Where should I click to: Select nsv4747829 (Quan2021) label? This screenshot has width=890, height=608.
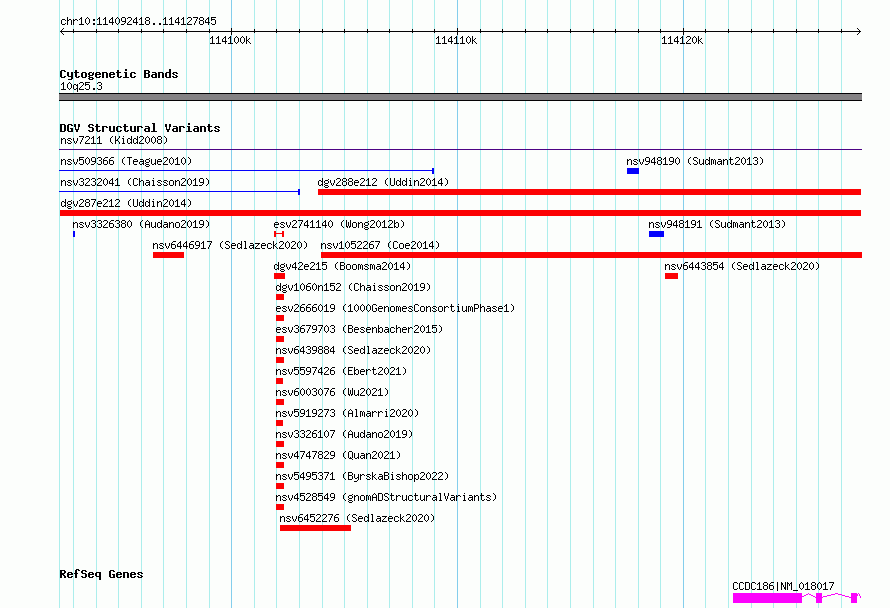point(338,455)
